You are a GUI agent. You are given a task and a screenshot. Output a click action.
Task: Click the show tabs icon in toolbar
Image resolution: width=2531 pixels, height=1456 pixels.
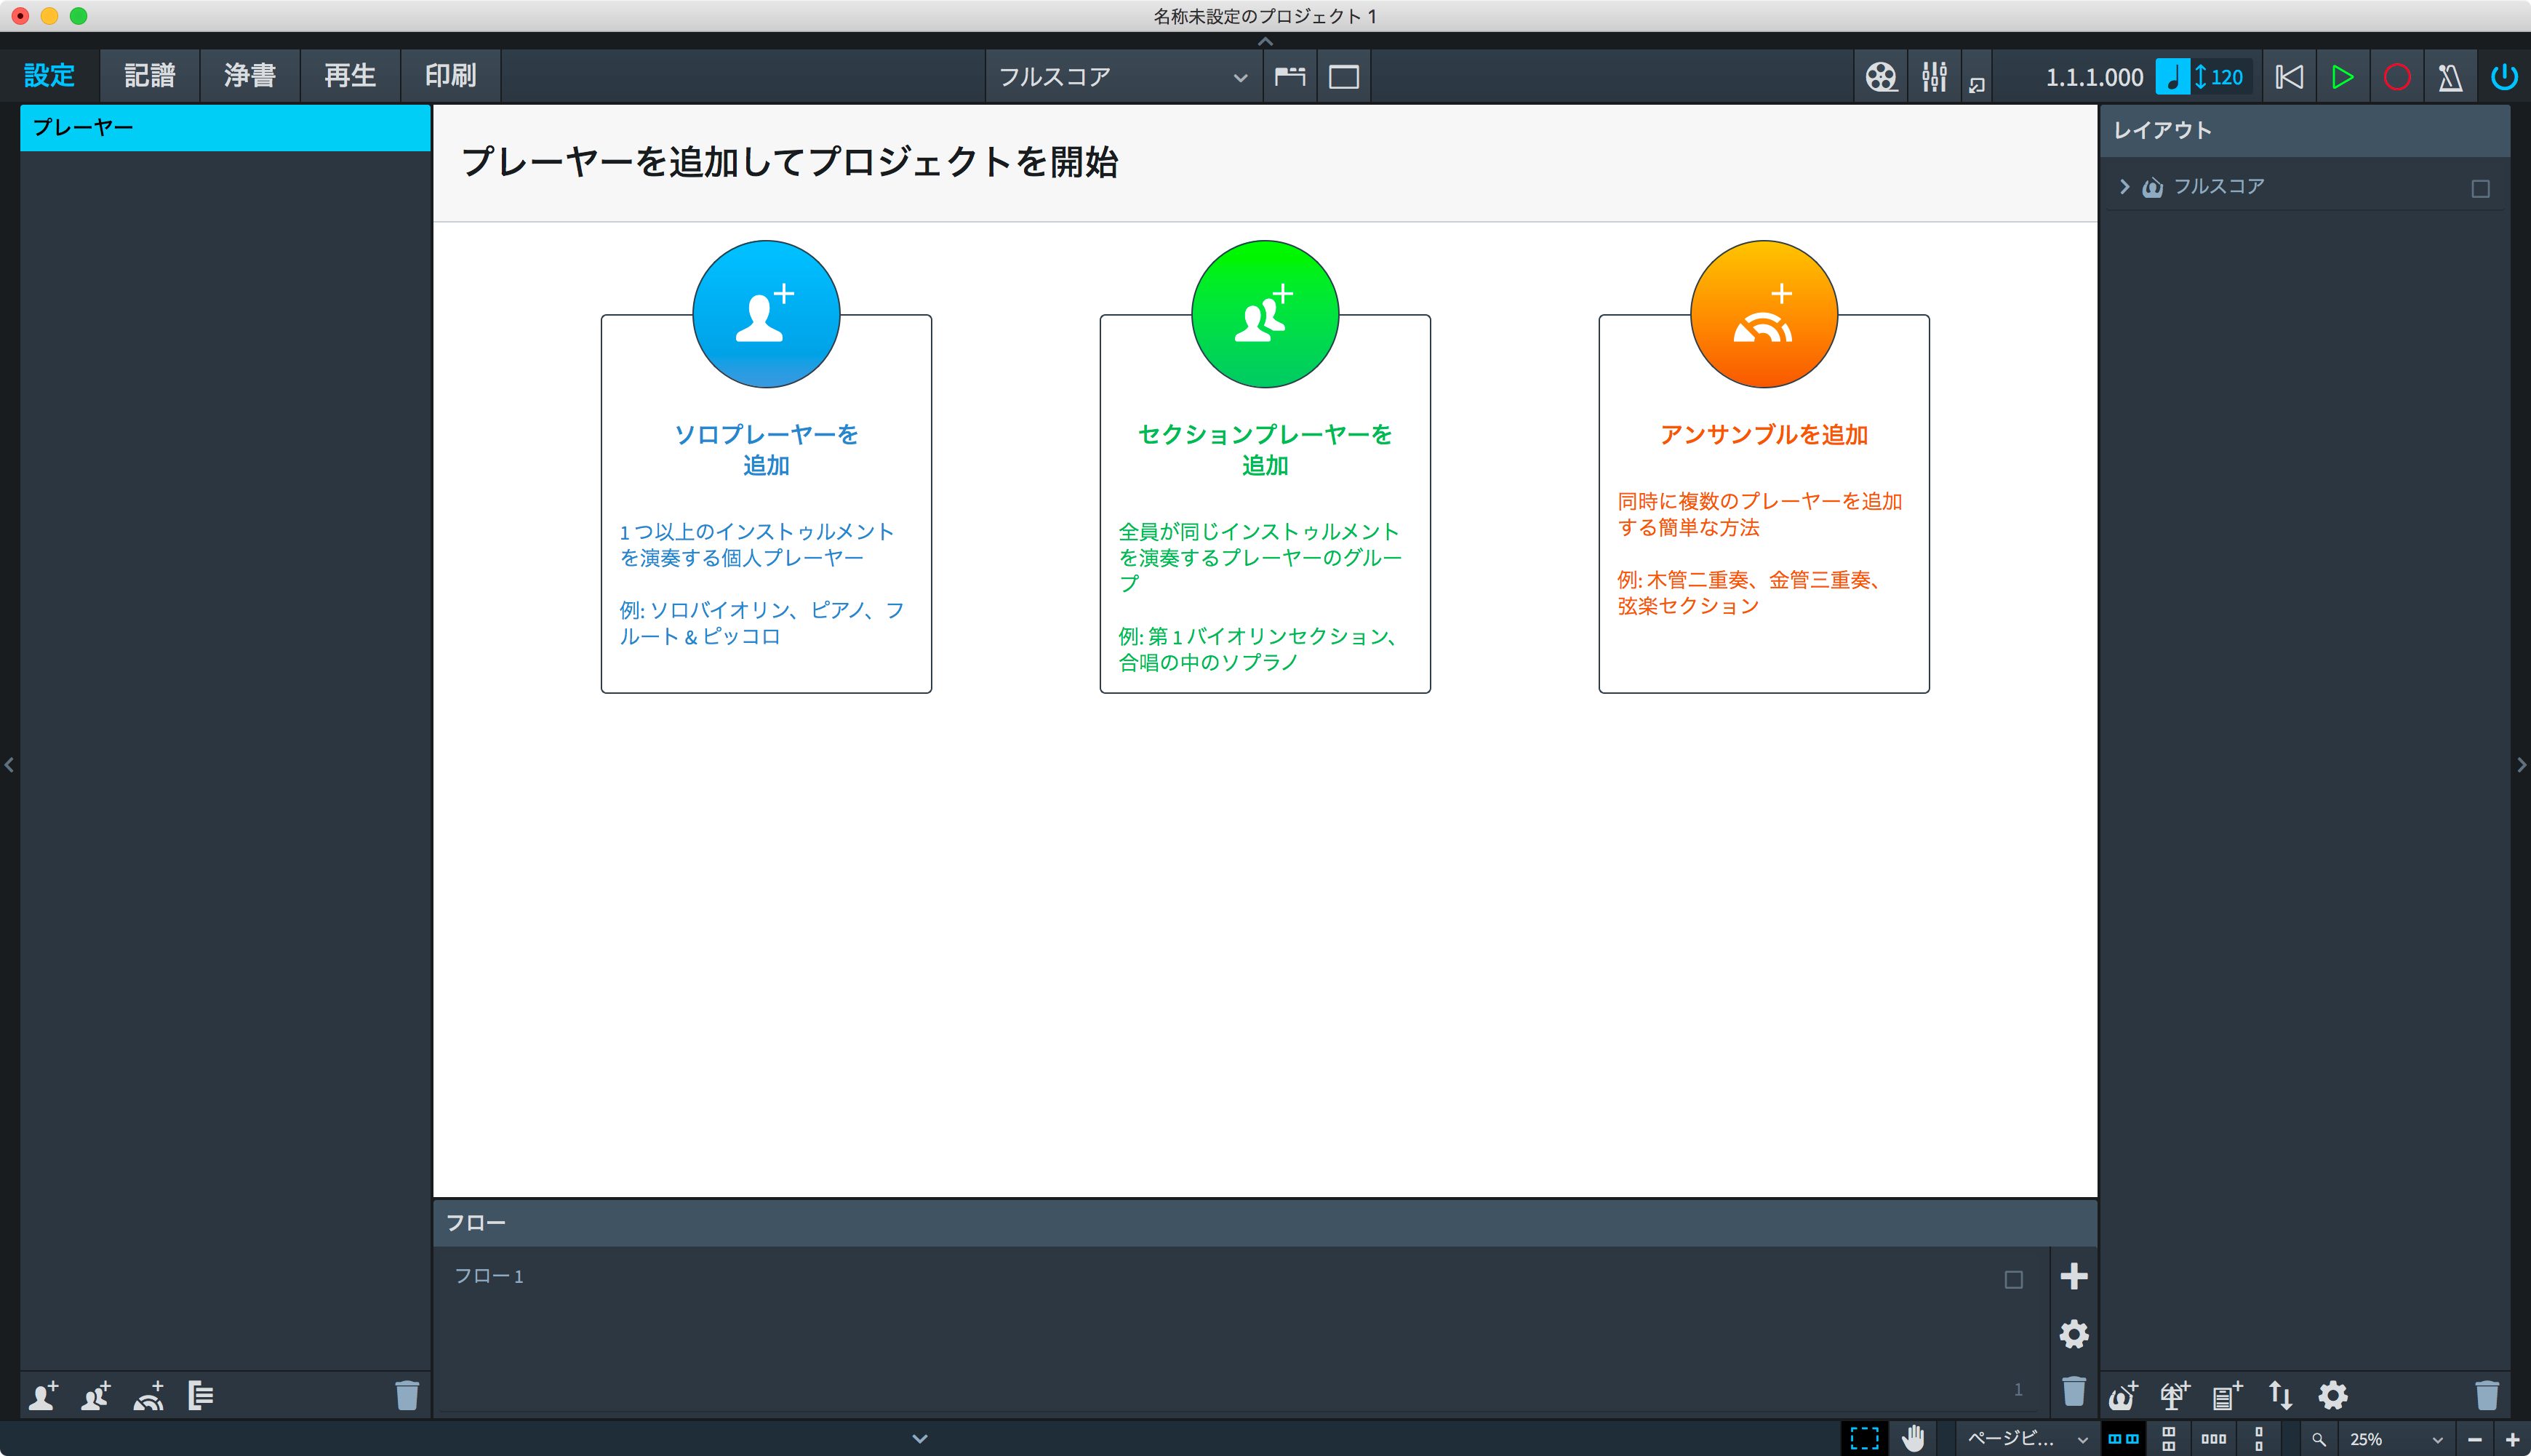tap(1290, 77)
